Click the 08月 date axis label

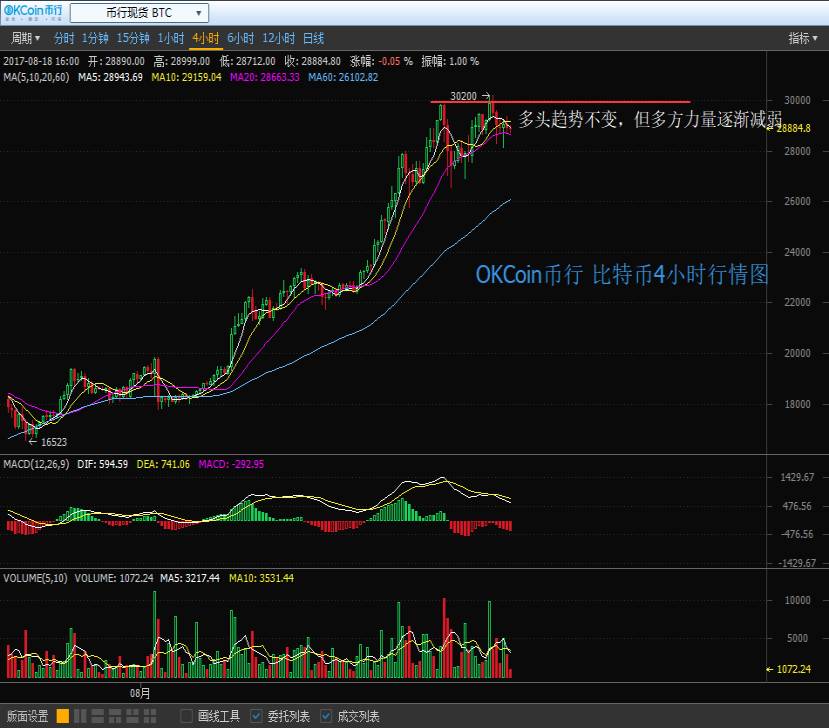pyautogui.click(x=140, y=693)
